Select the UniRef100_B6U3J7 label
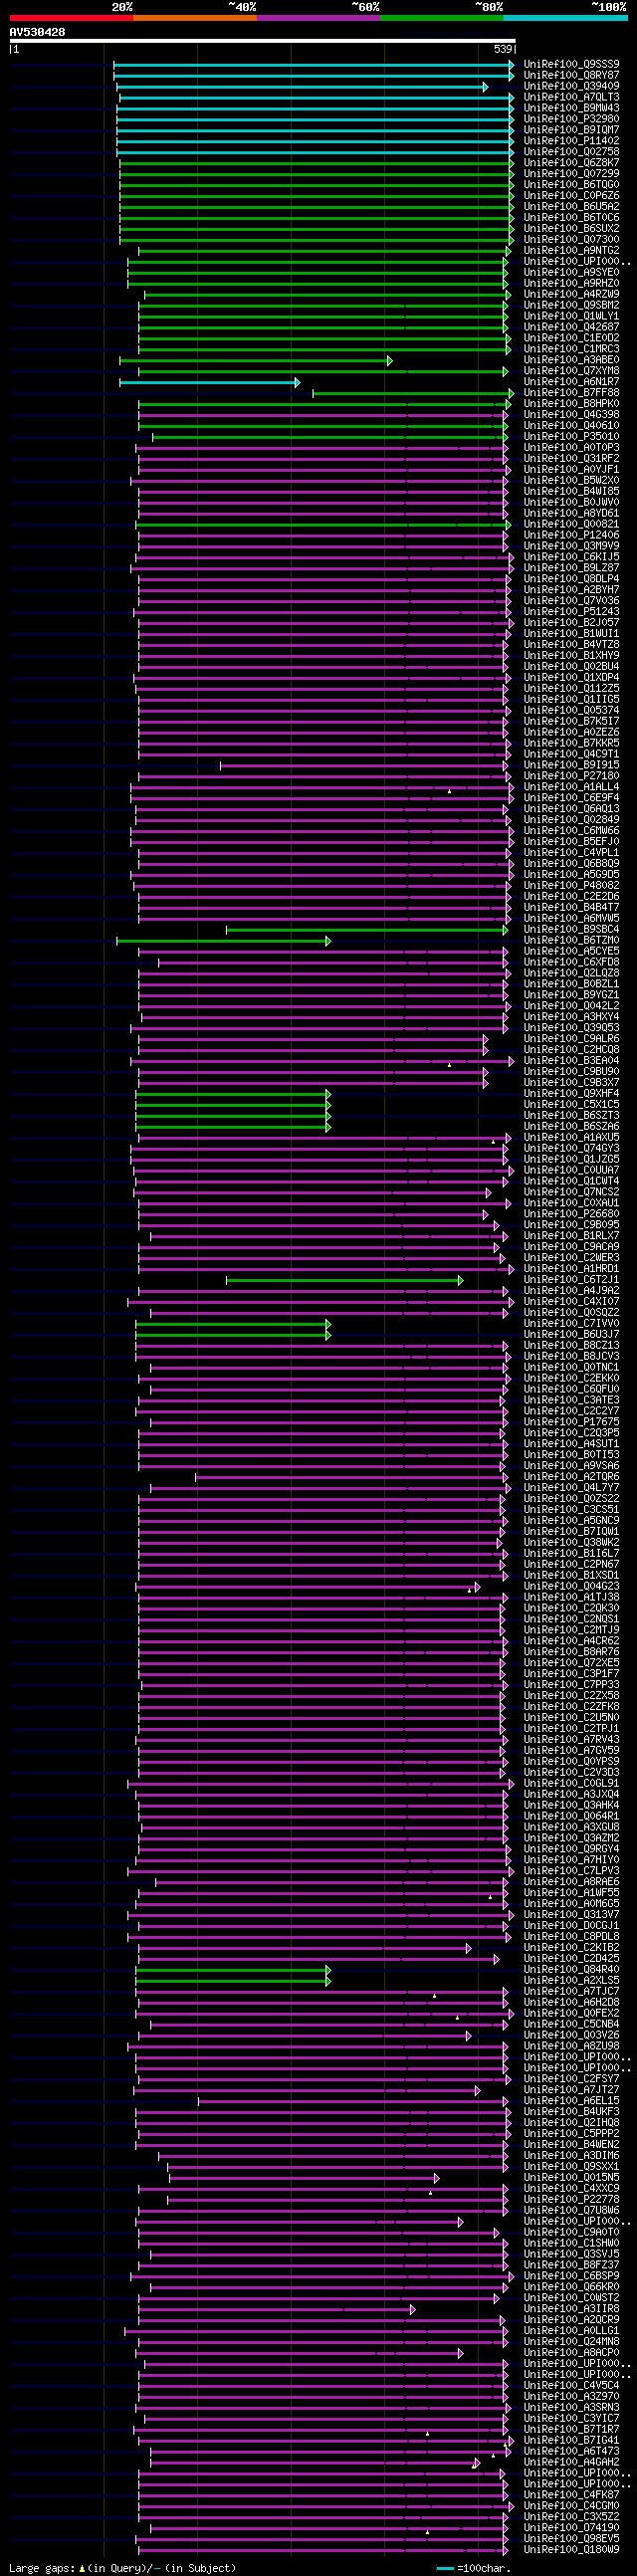Viewport: 637px width, 2576px height. point(571,1334)
